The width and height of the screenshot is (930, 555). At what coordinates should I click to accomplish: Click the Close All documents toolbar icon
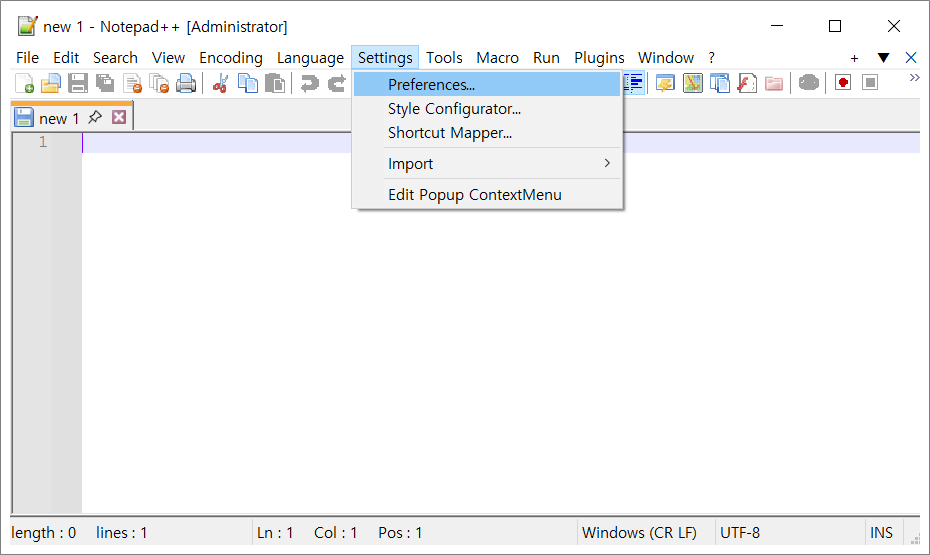[159, 84]
